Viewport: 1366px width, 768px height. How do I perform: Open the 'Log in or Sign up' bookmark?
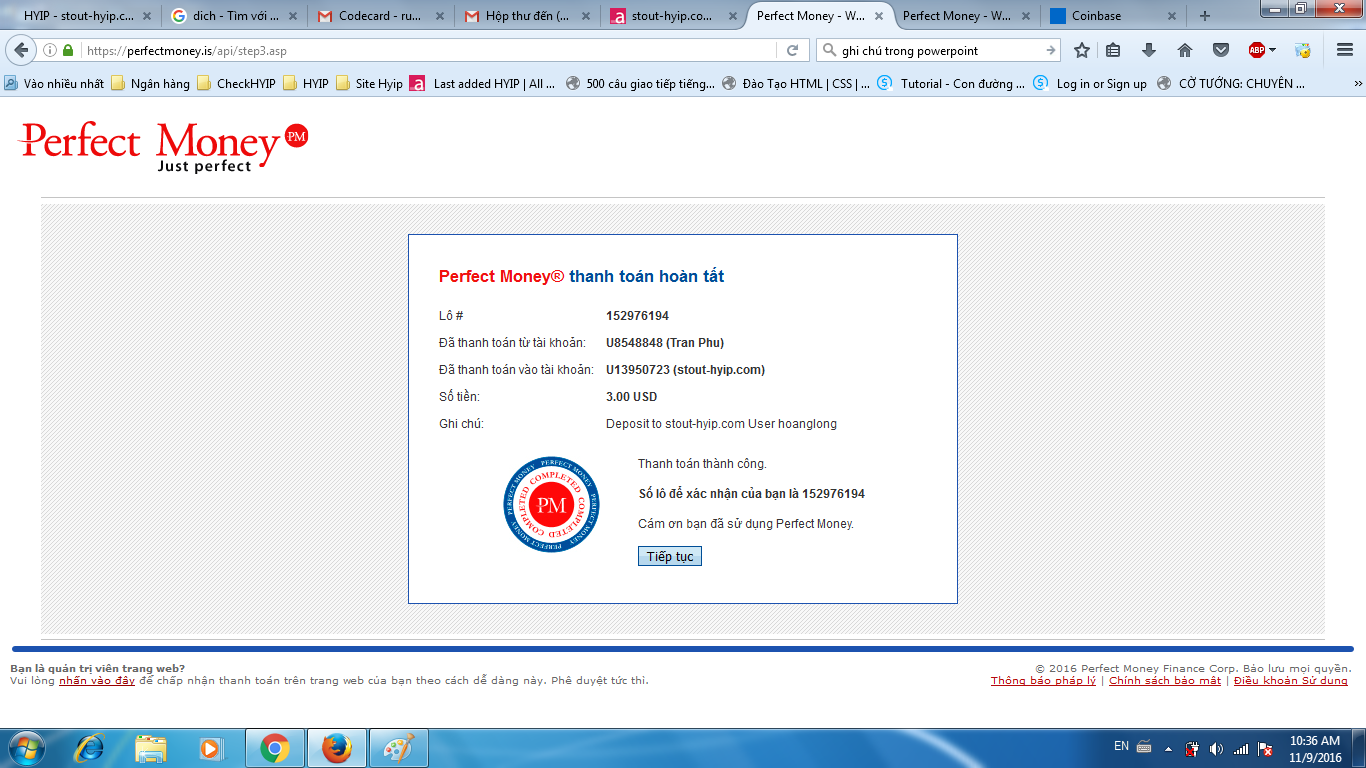(x=1091, y=84)
